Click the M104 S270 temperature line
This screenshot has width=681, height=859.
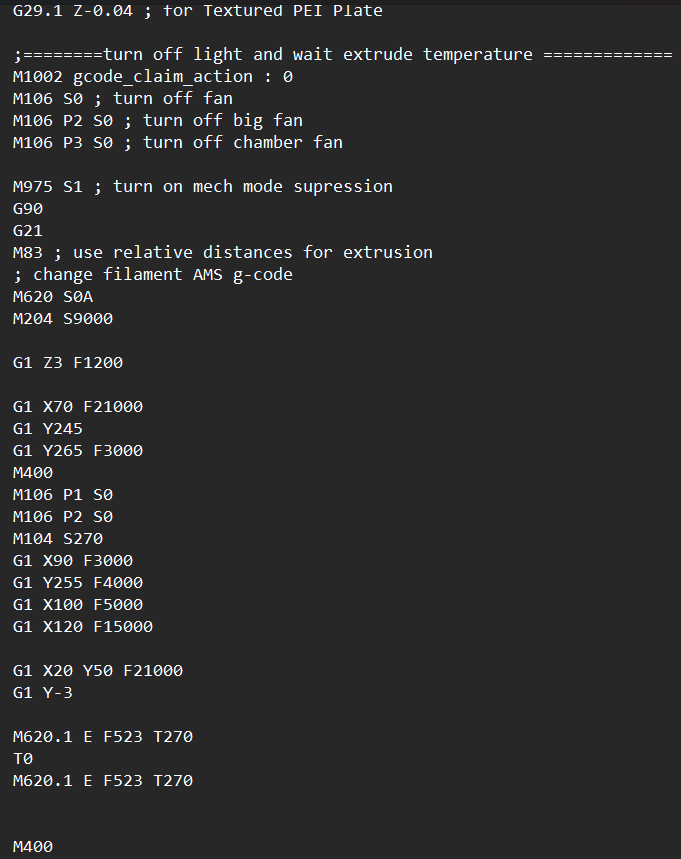(58, 538)
